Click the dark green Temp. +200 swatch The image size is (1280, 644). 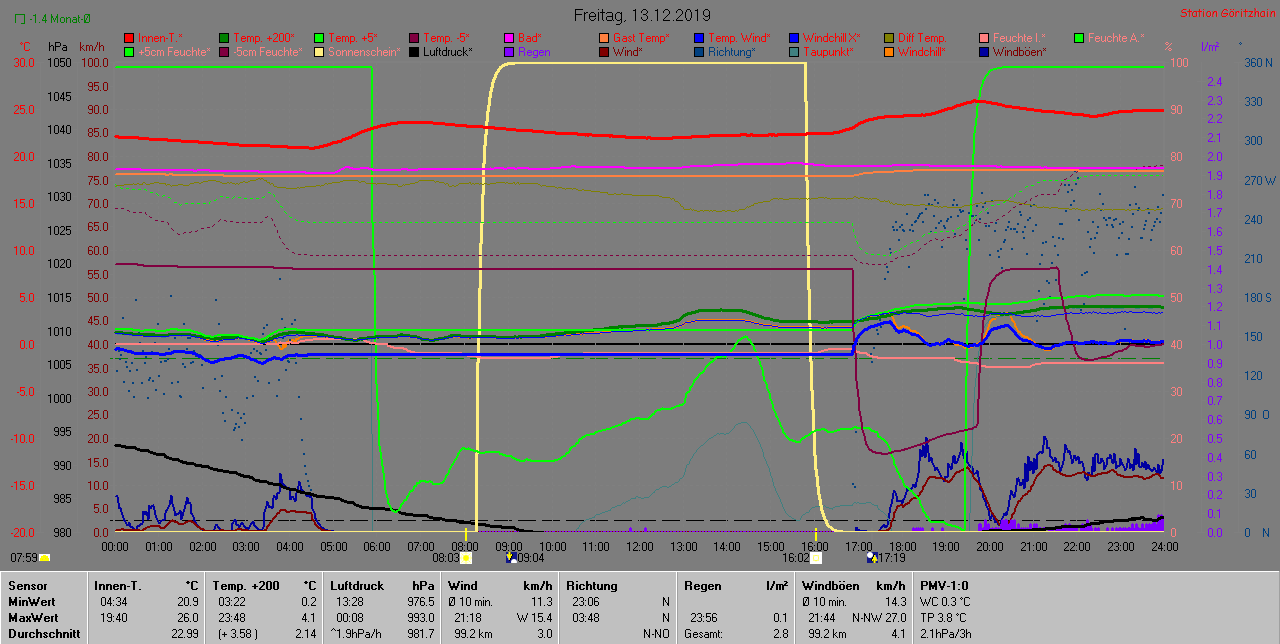225,38
